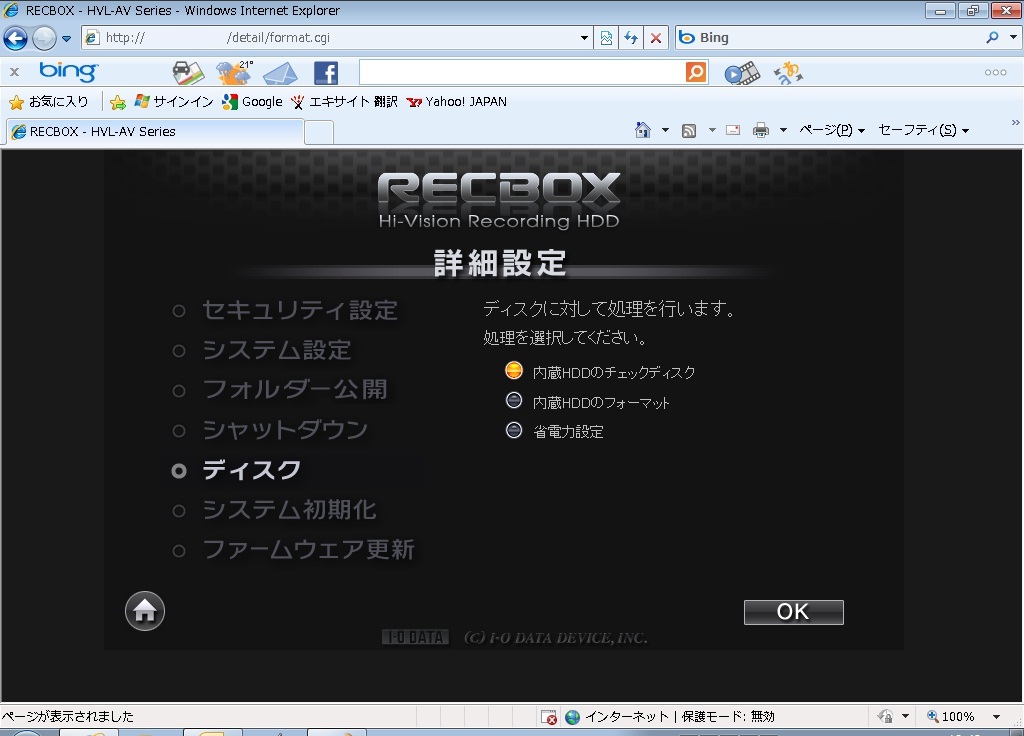Expand the command bar overflow chevron
This screenshot has width=1024, height=736.
point(1016,122)
